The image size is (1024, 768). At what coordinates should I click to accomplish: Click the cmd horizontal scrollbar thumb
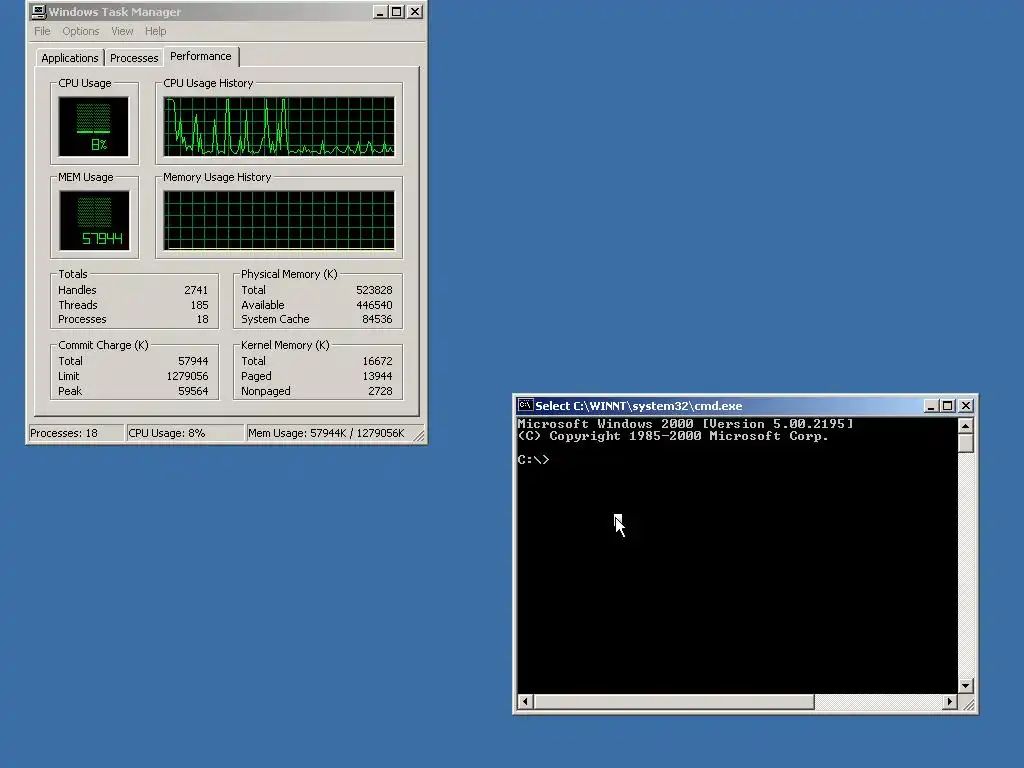coord(673,701)
